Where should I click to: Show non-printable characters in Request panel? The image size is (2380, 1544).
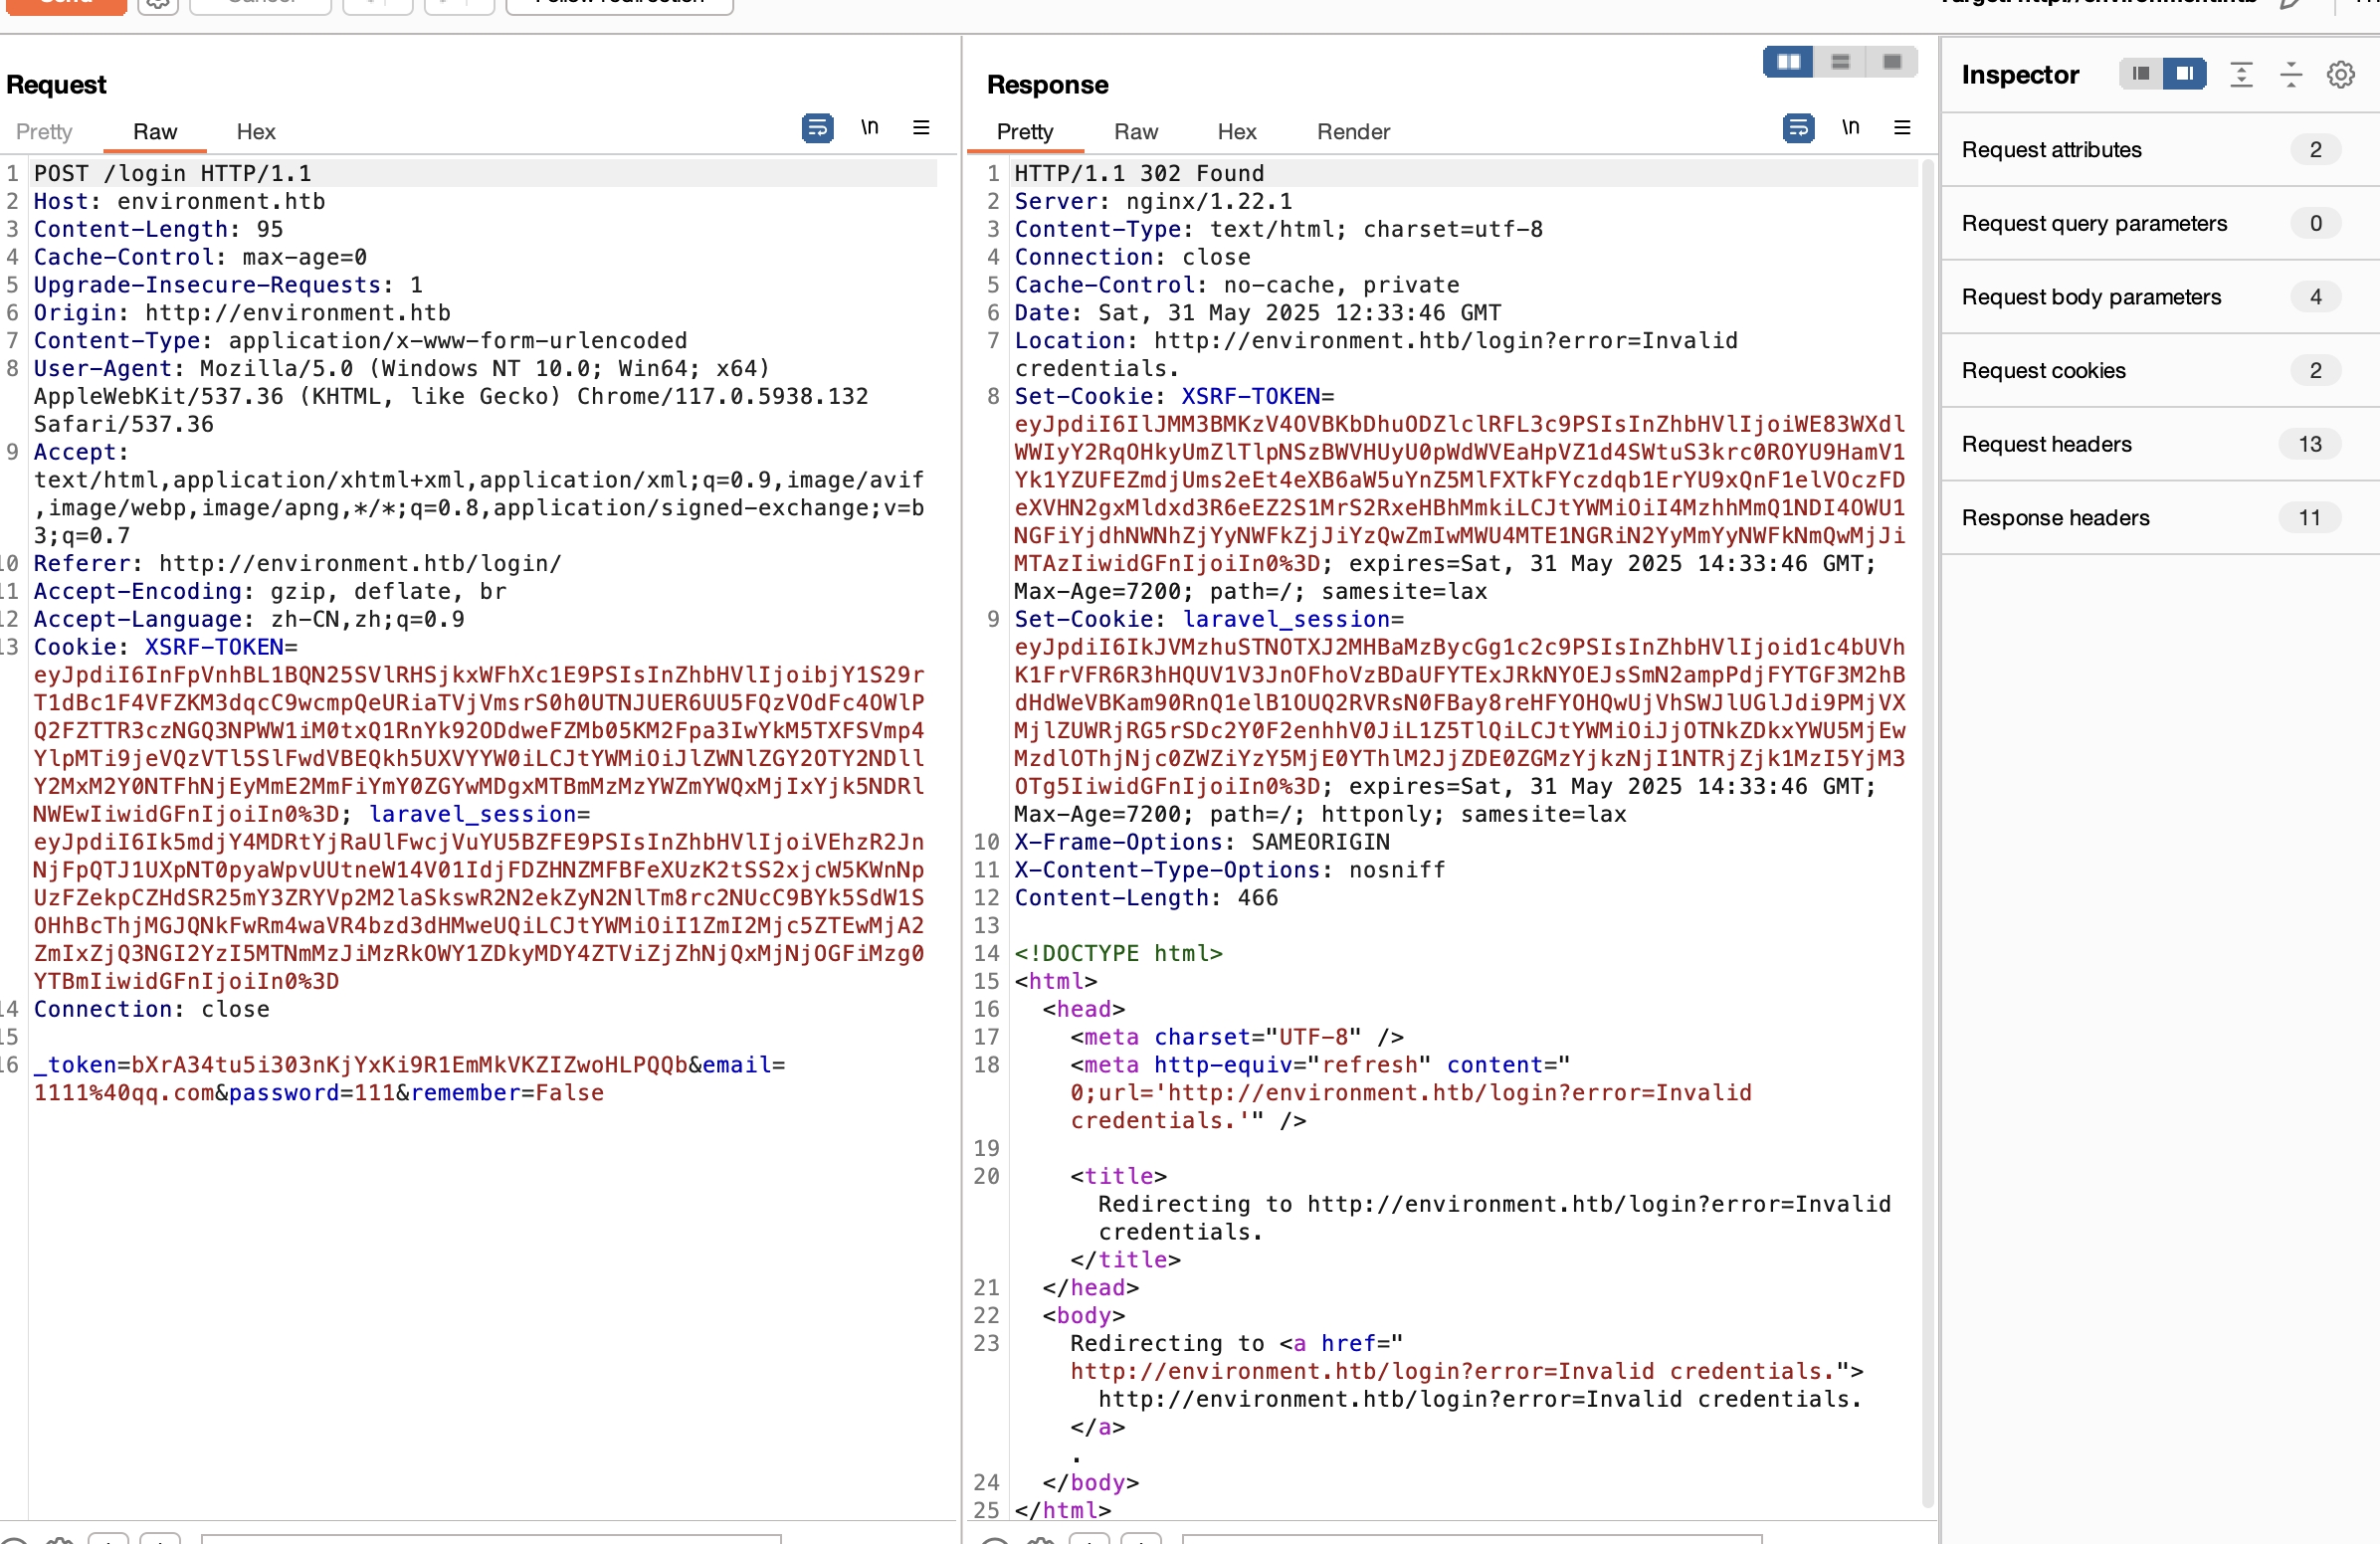click(869, 128)
